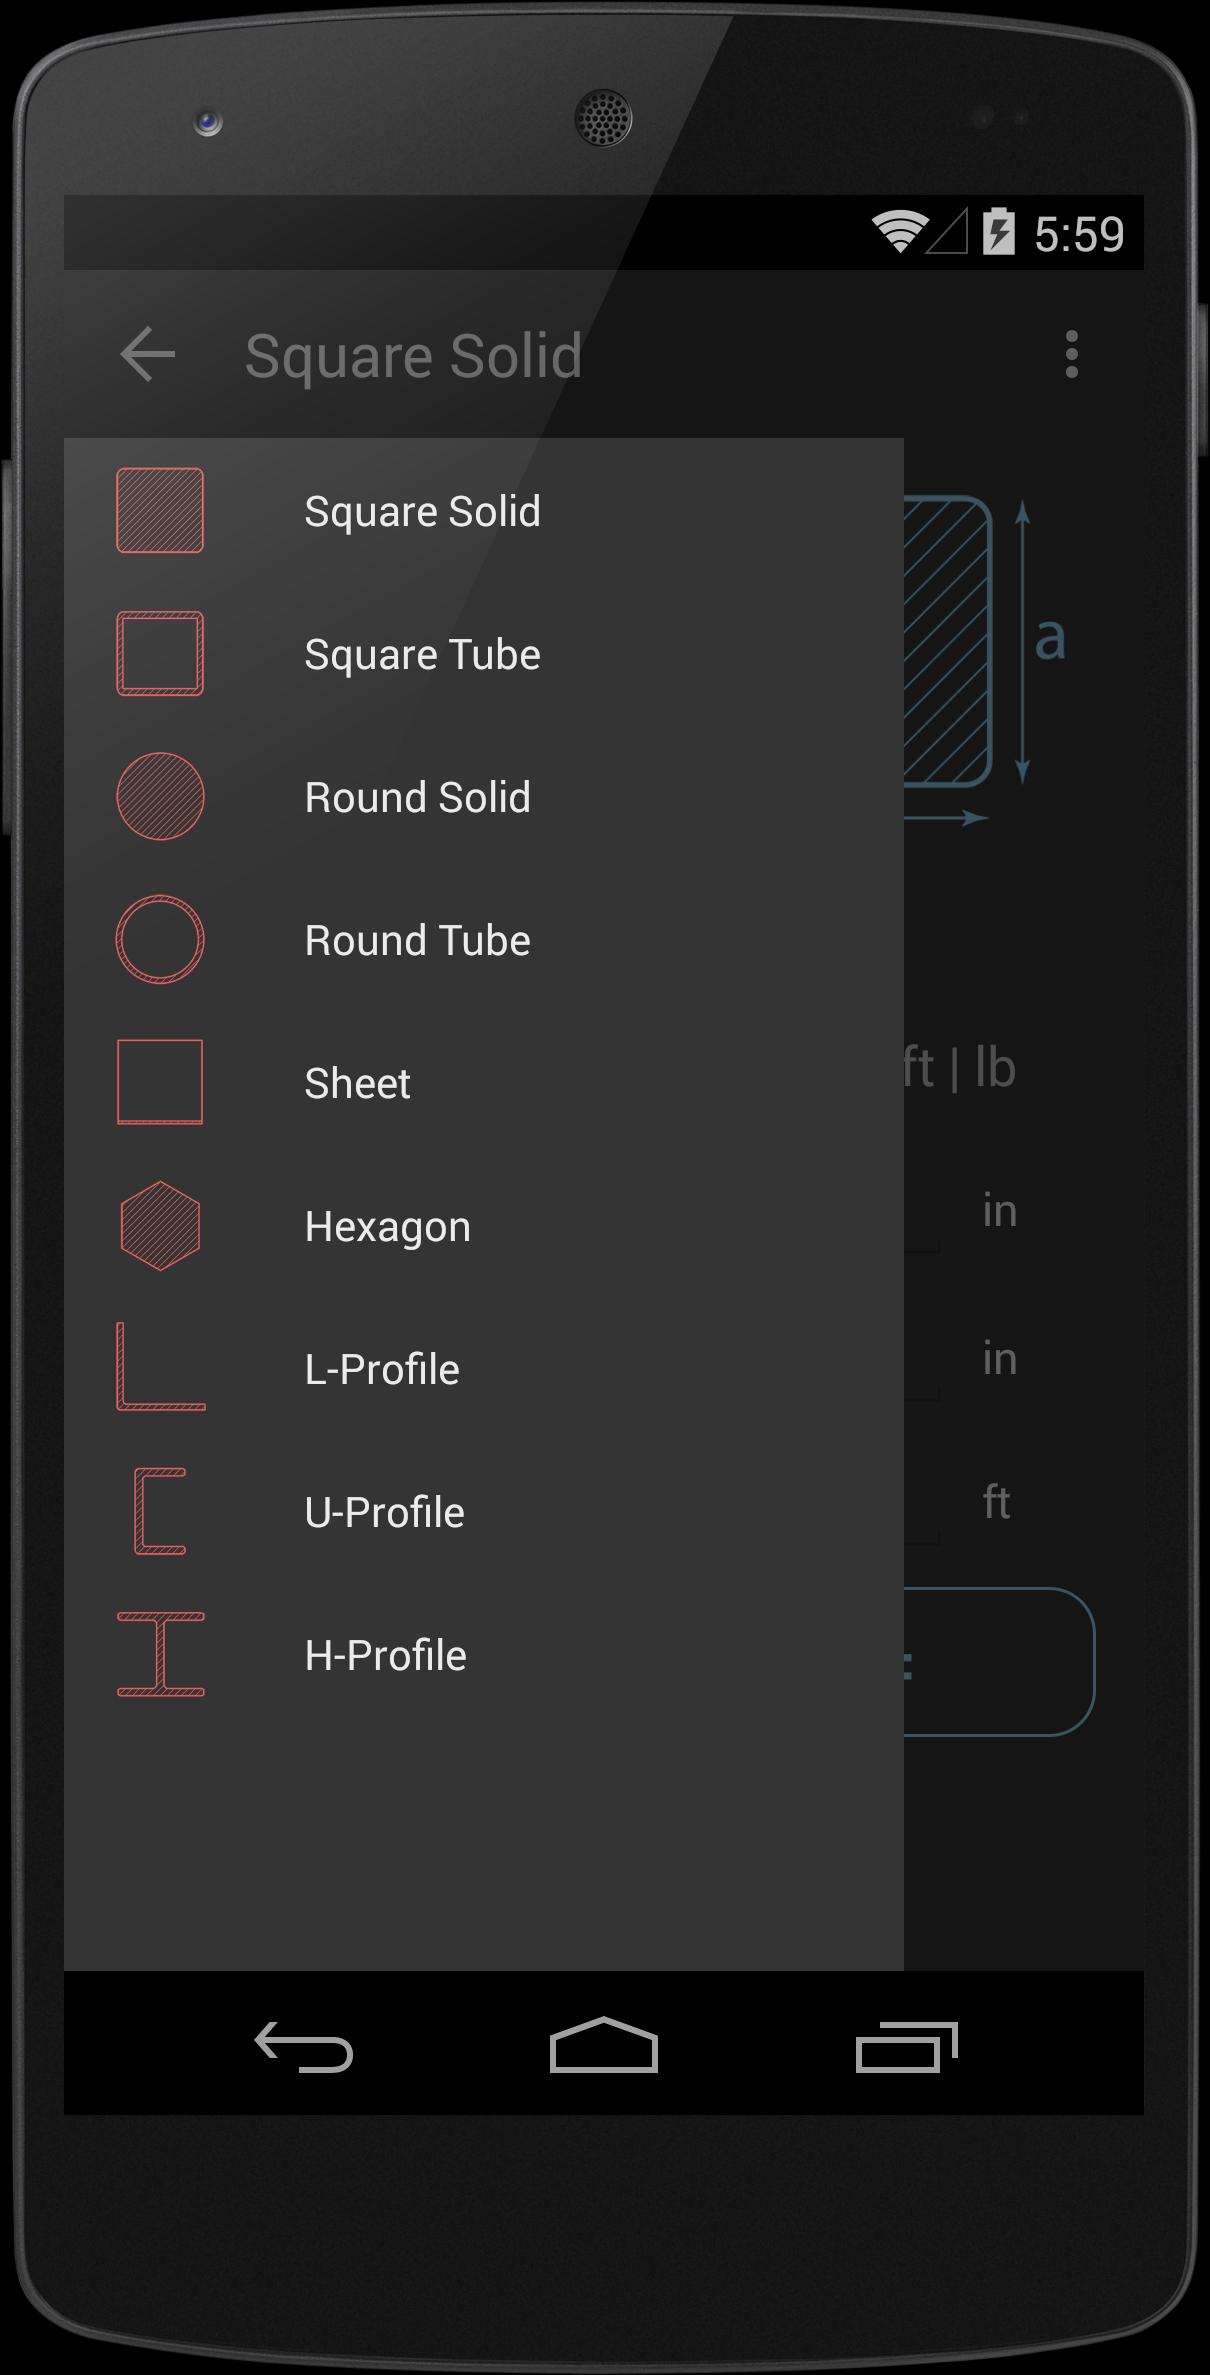The width and height of the screenshot is (1210, 2375).
Task: Select the Square Tube menu entry
Action: [422, 655]
